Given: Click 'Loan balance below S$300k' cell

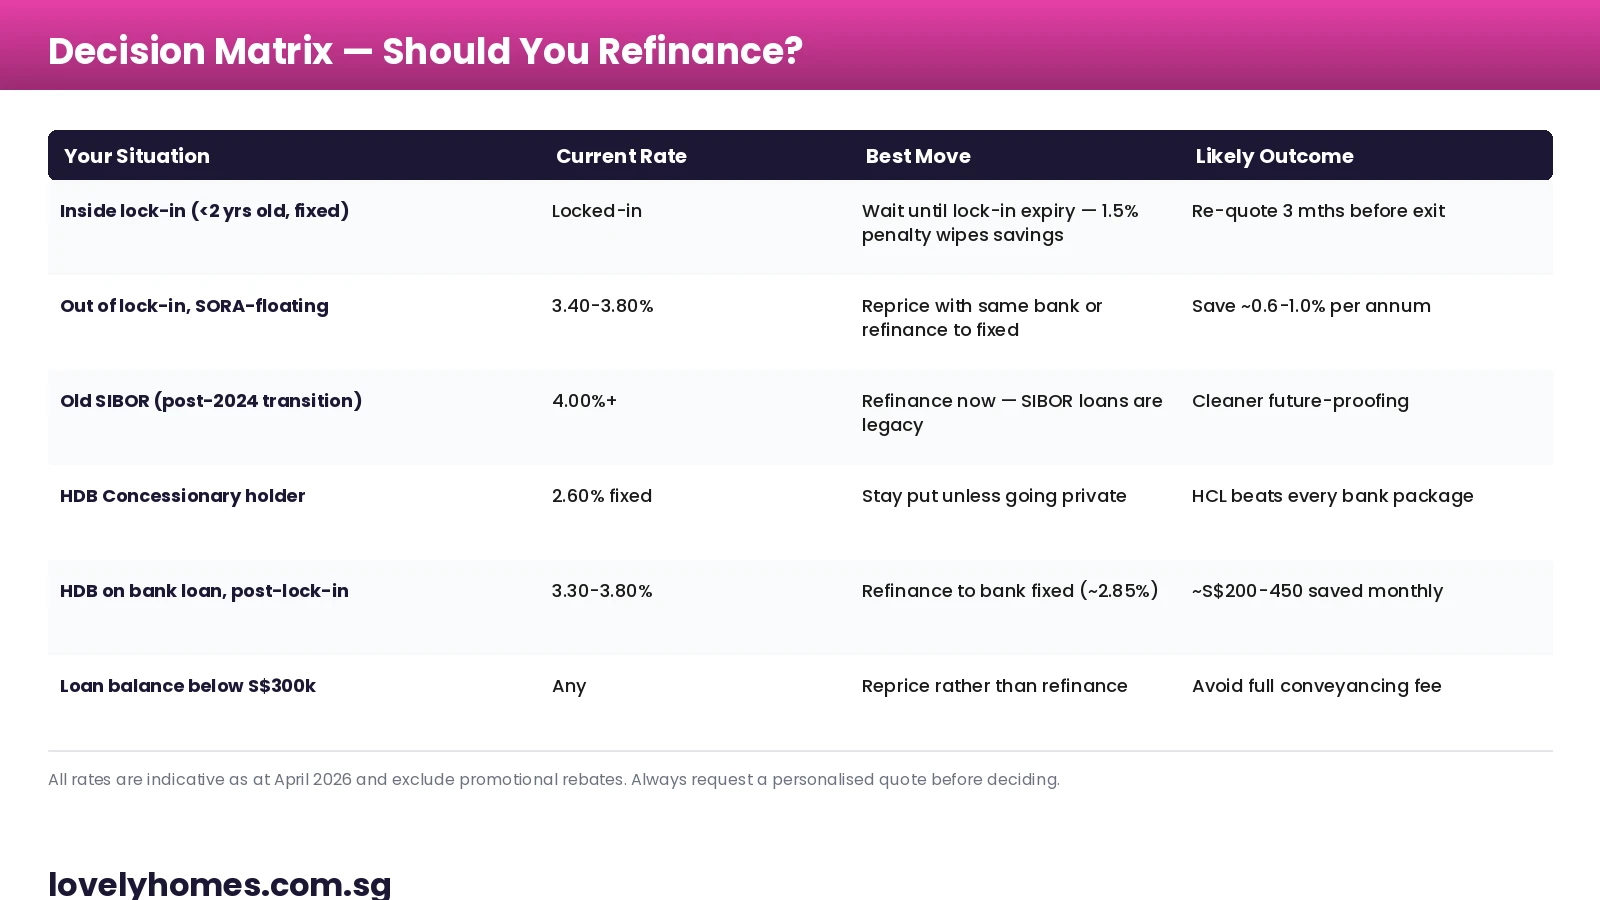Looking at the screenshot, I should pyautogui.click(x=188, y=686).
